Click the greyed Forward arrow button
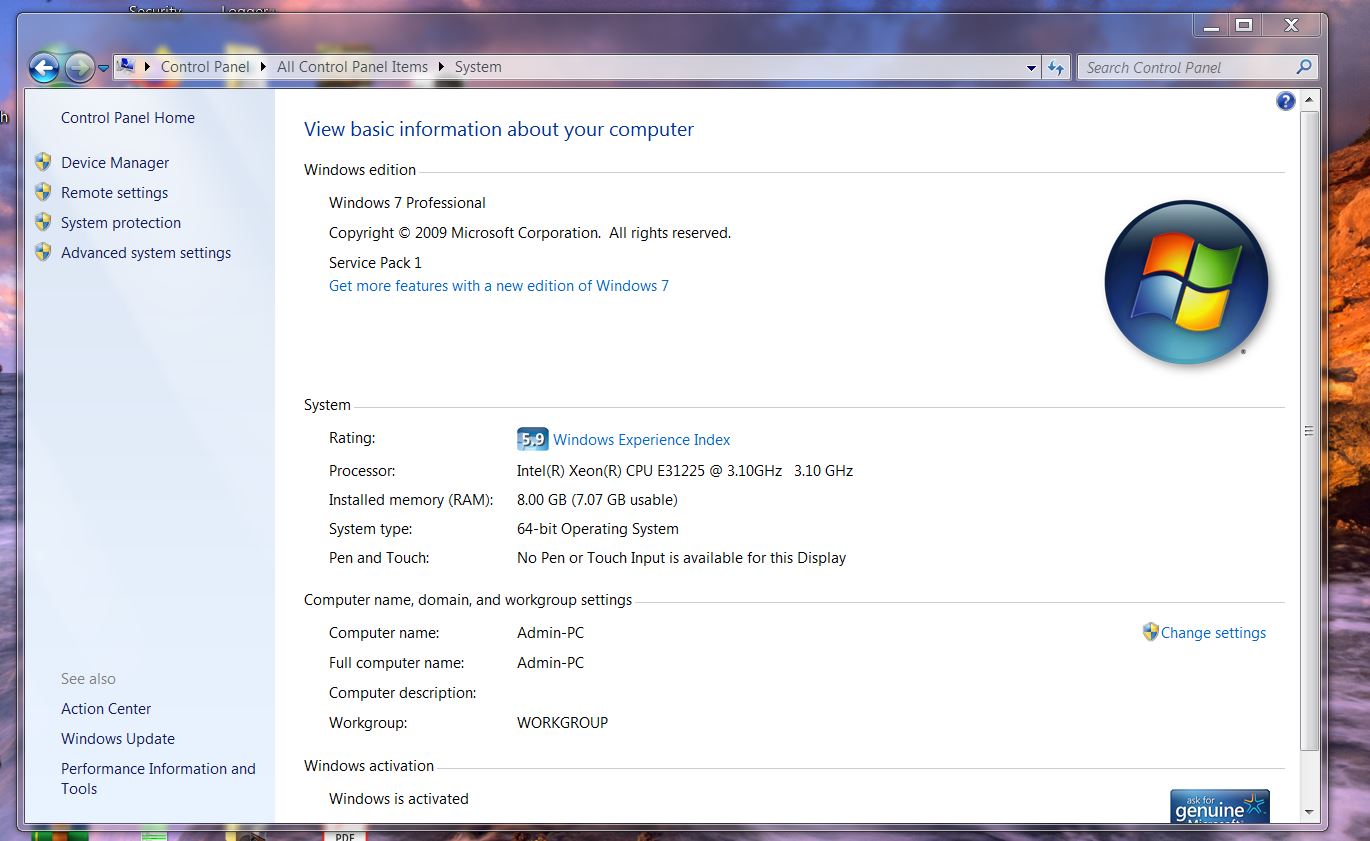Viewport: 1370px width, 841px height. [79, 67]
